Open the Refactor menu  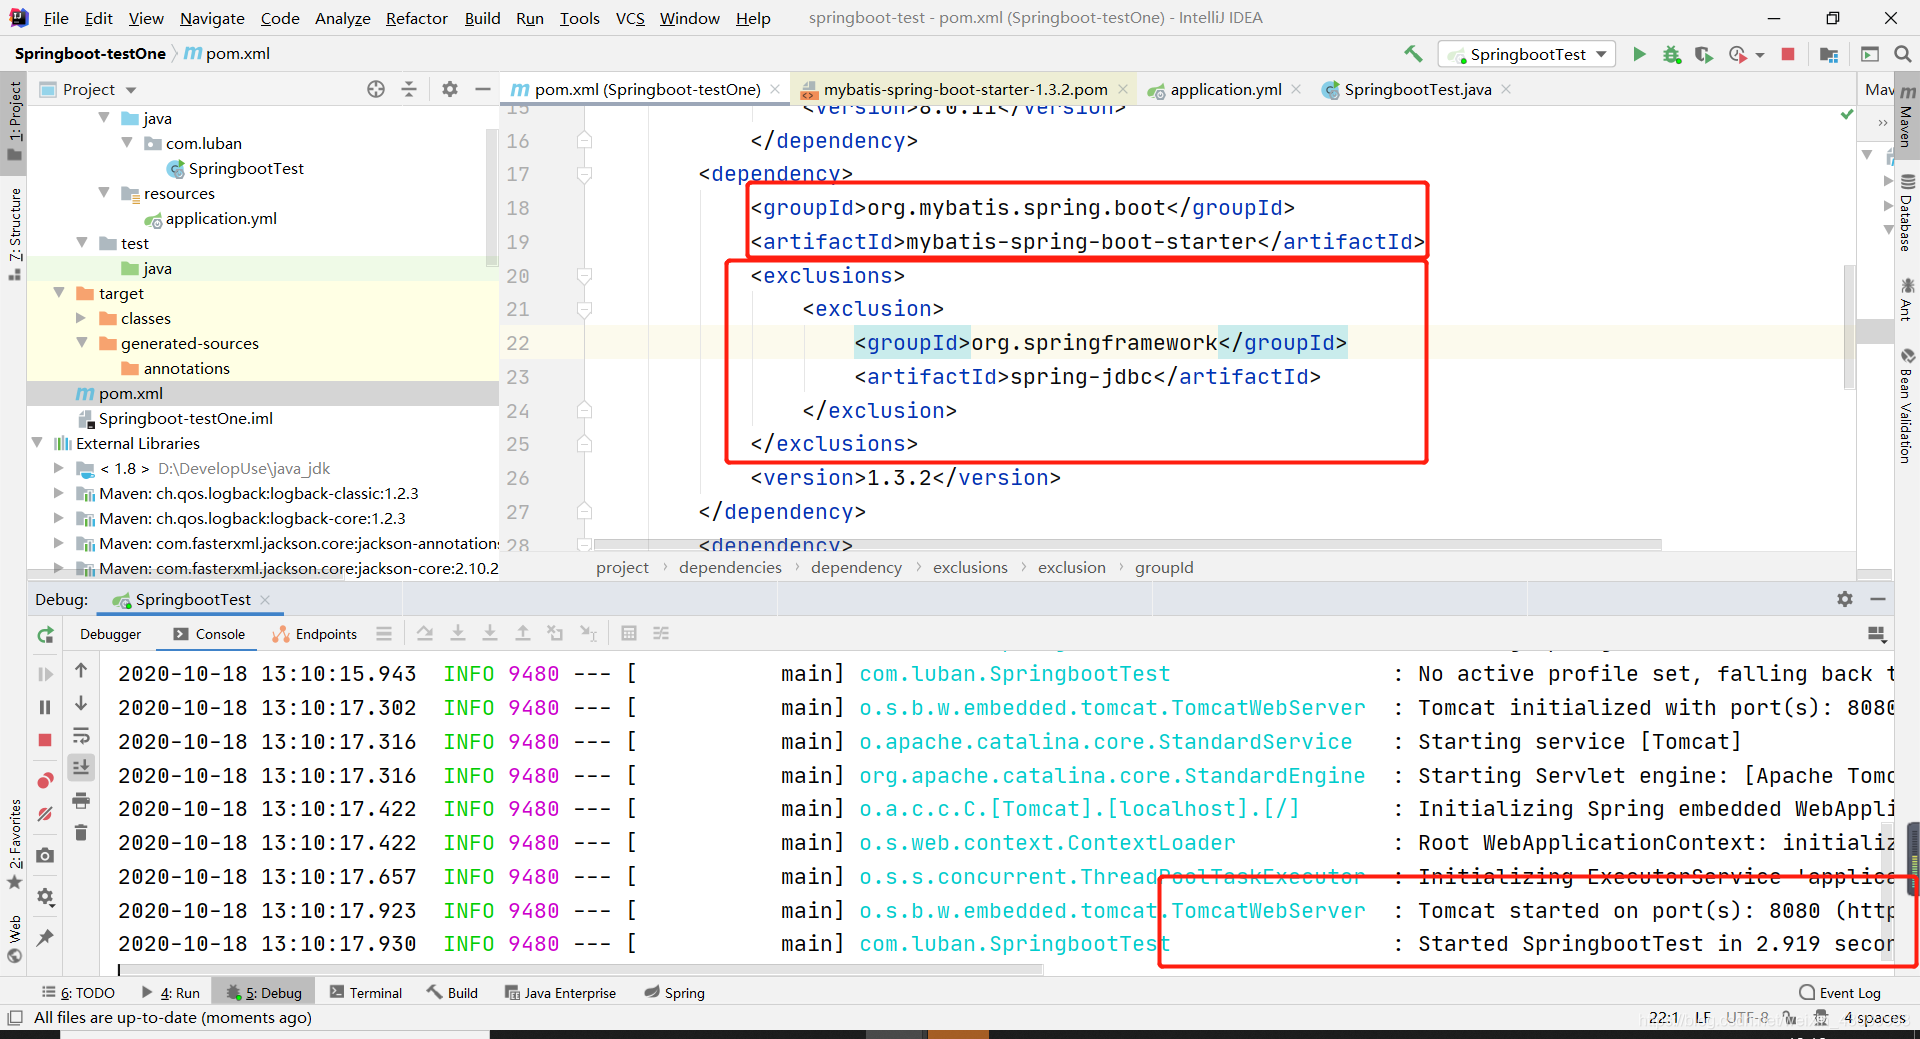point(417,18)
